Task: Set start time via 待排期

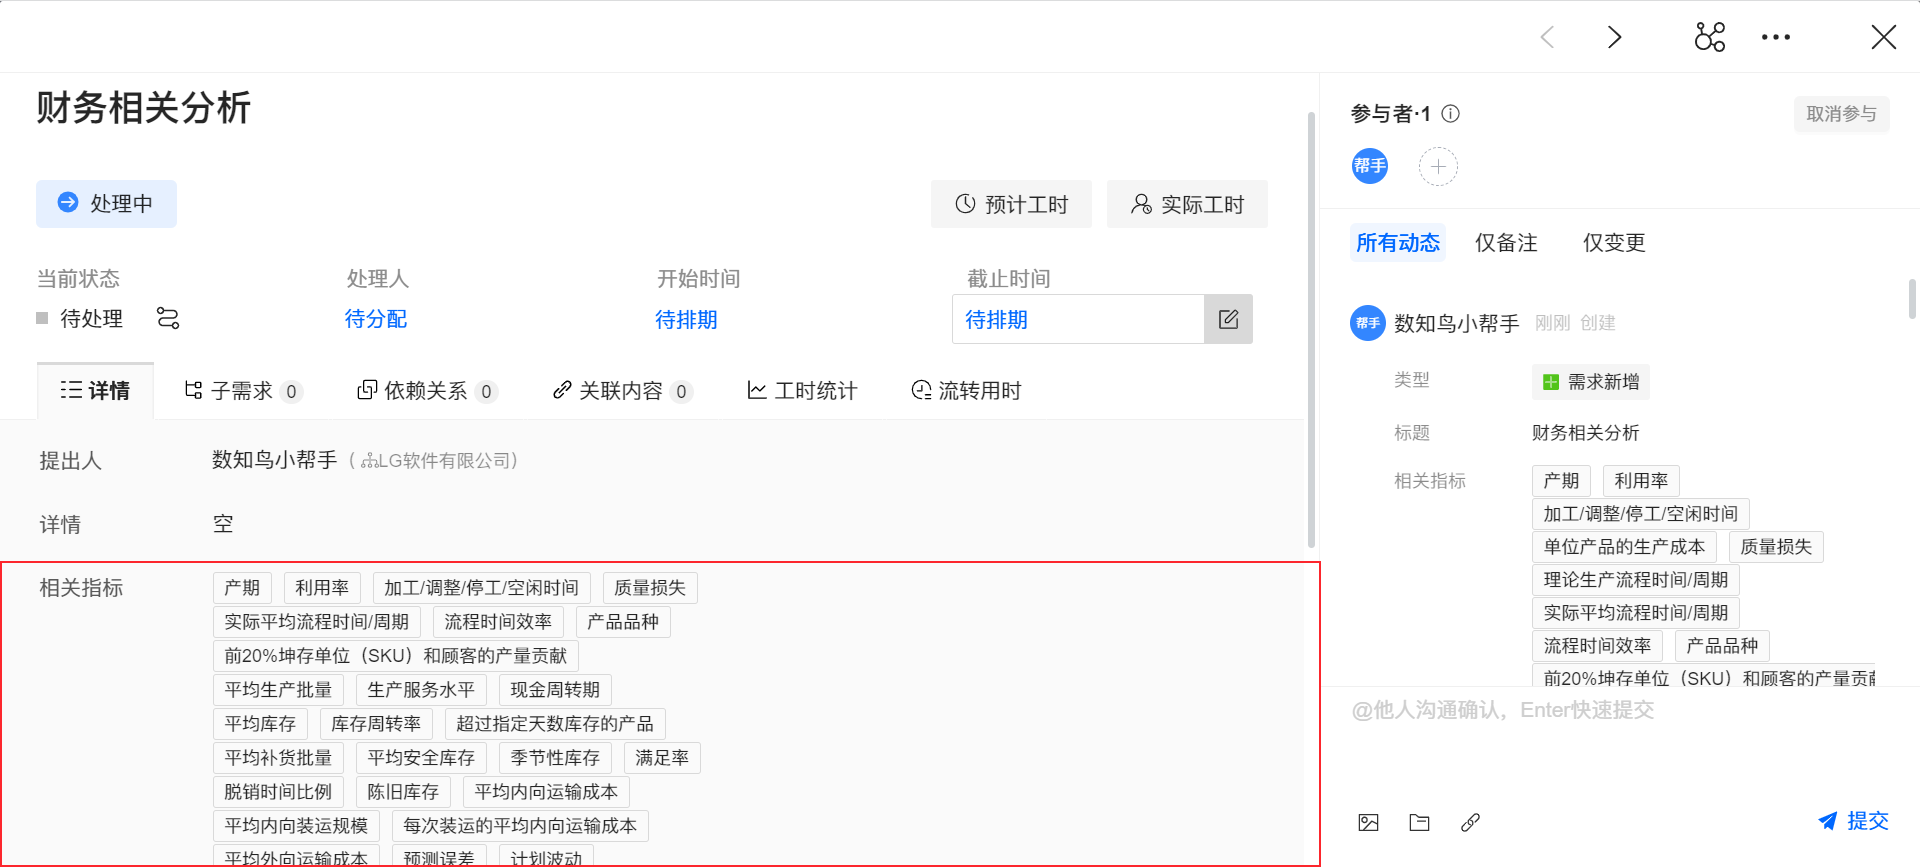Action: pos(686,320)
